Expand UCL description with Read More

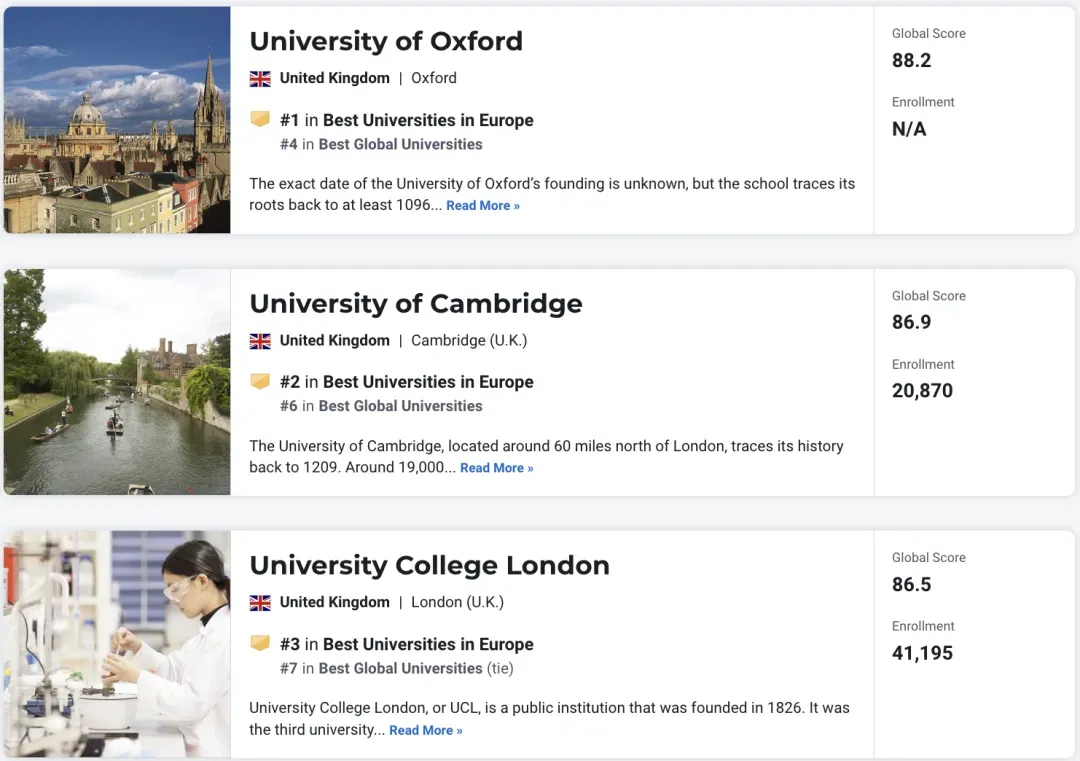pos(426,731)
